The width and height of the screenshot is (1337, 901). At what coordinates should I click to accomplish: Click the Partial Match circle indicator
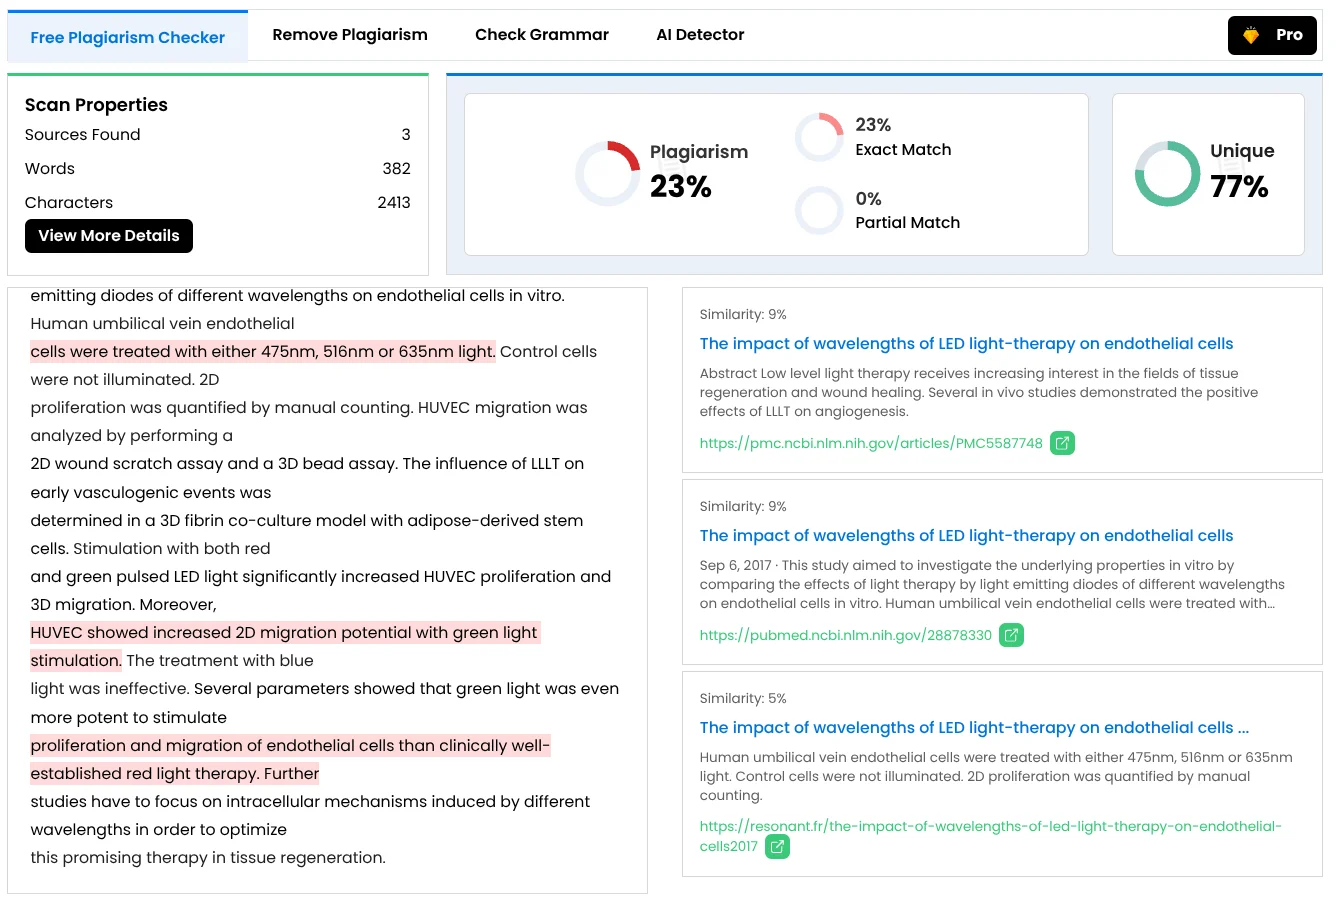819,210
